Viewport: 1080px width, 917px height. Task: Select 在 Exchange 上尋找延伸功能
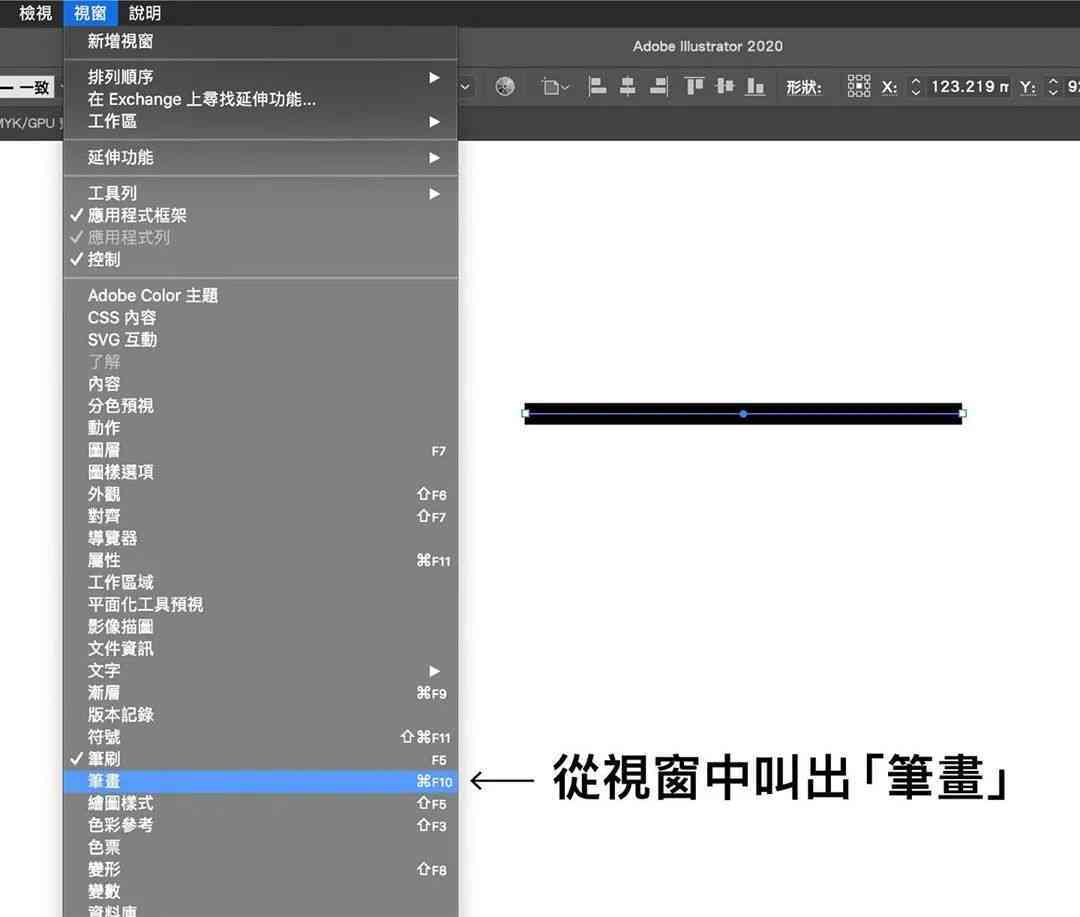tap(260, 99)
